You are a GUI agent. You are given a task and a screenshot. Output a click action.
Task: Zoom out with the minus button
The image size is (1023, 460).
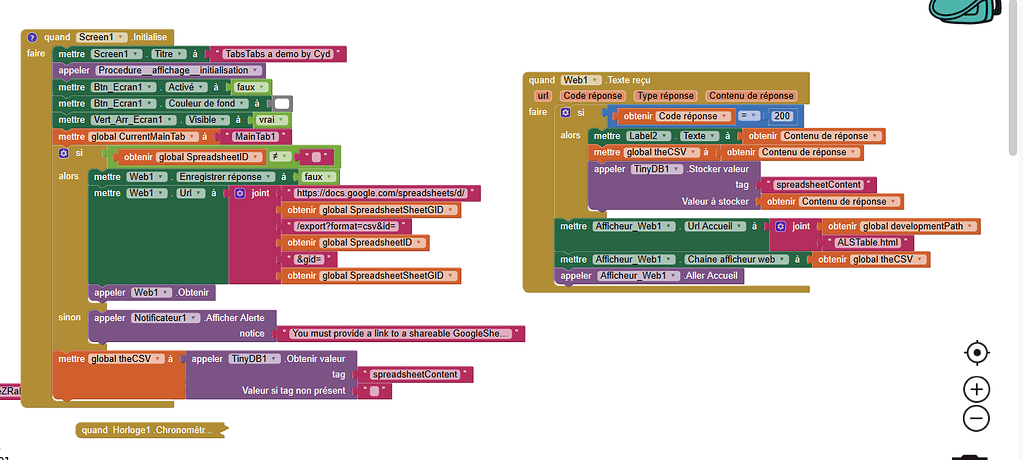pos(977,419)
